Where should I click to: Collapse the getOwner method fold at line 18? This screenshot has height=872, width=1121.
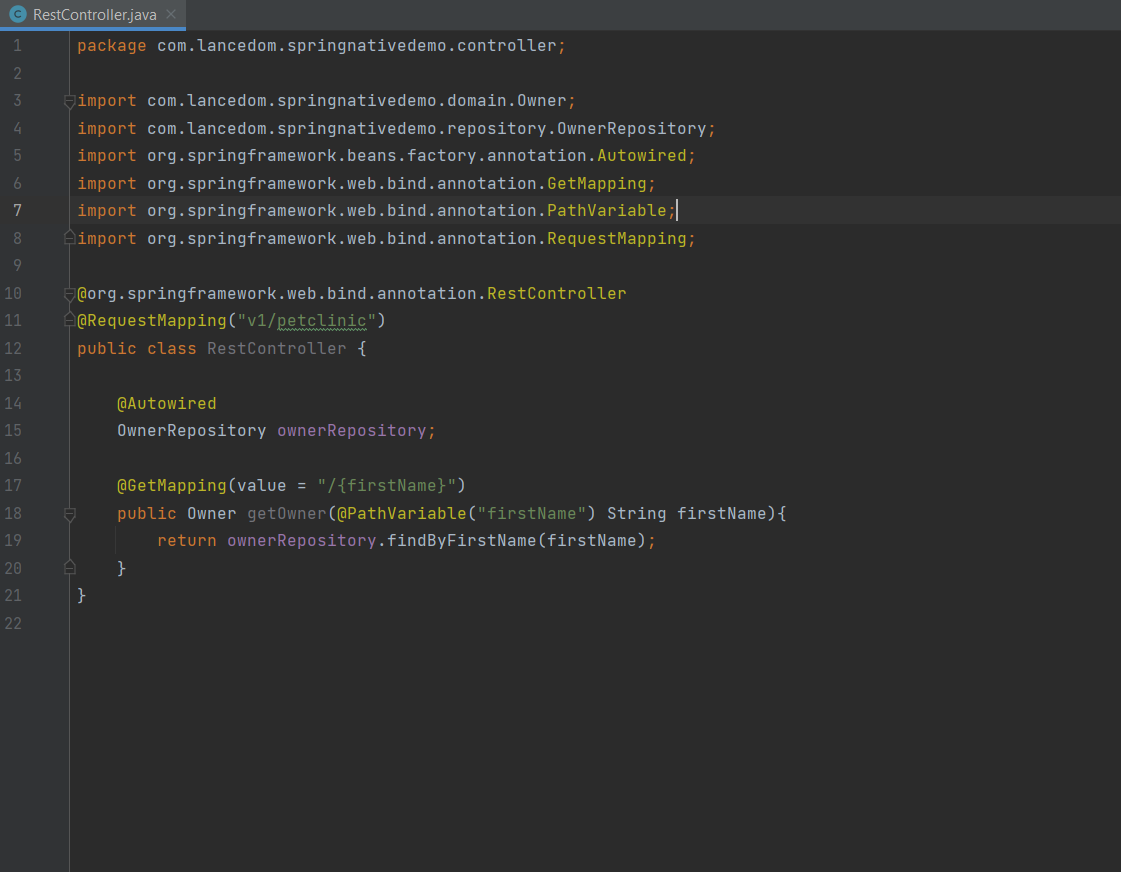click(x=69, y=514)
